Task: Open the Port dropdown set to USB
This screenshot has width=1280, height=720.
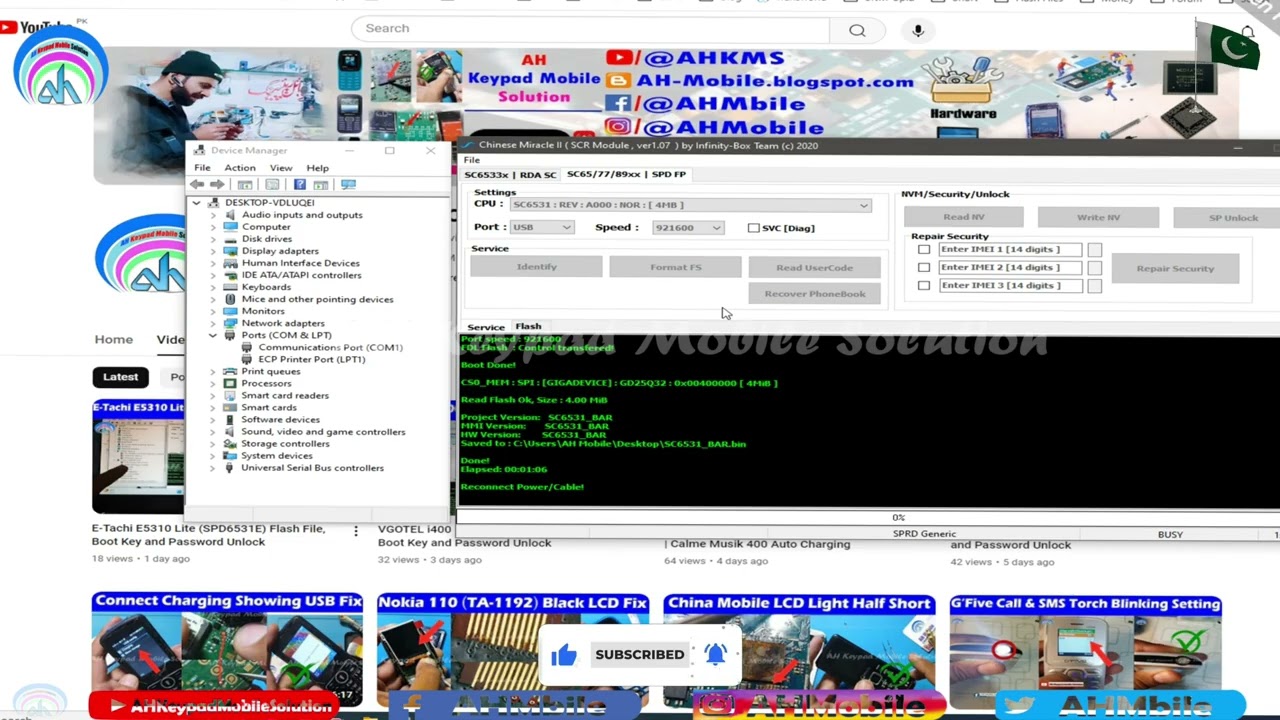Action: [x=542, y=228]
